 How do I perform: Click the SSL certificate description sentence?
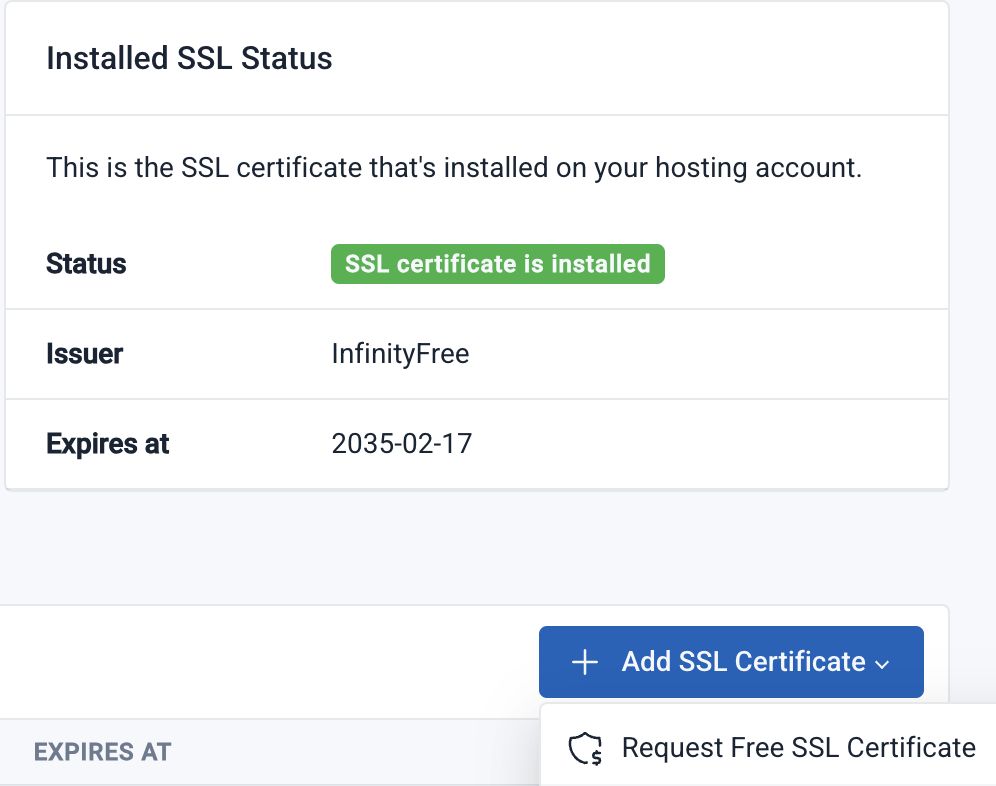coord(453,167)
